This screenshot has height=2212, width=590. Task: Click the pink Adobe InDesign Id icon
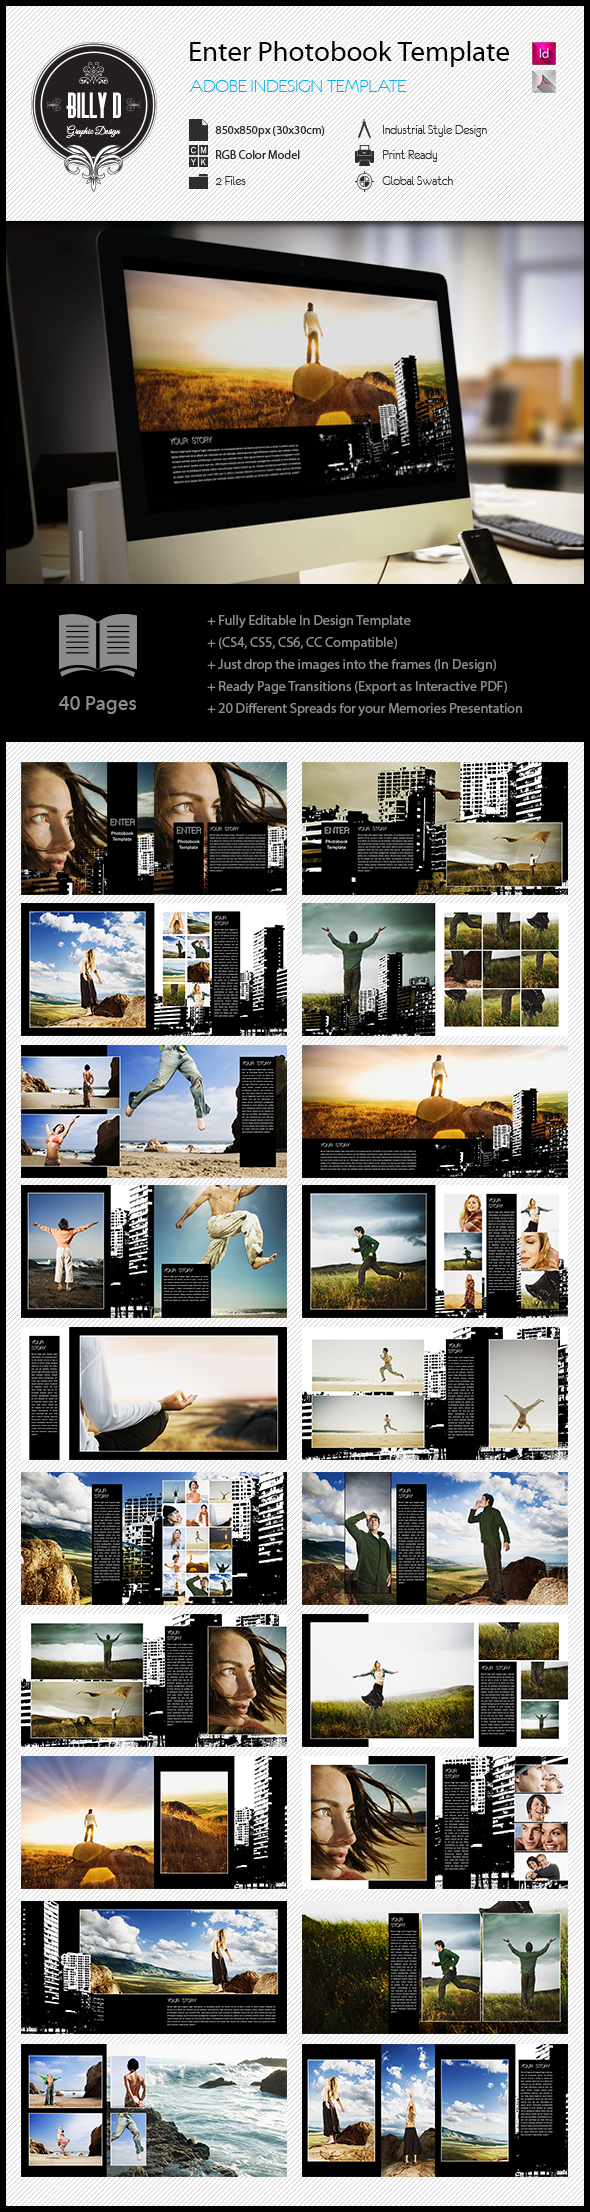543,53
